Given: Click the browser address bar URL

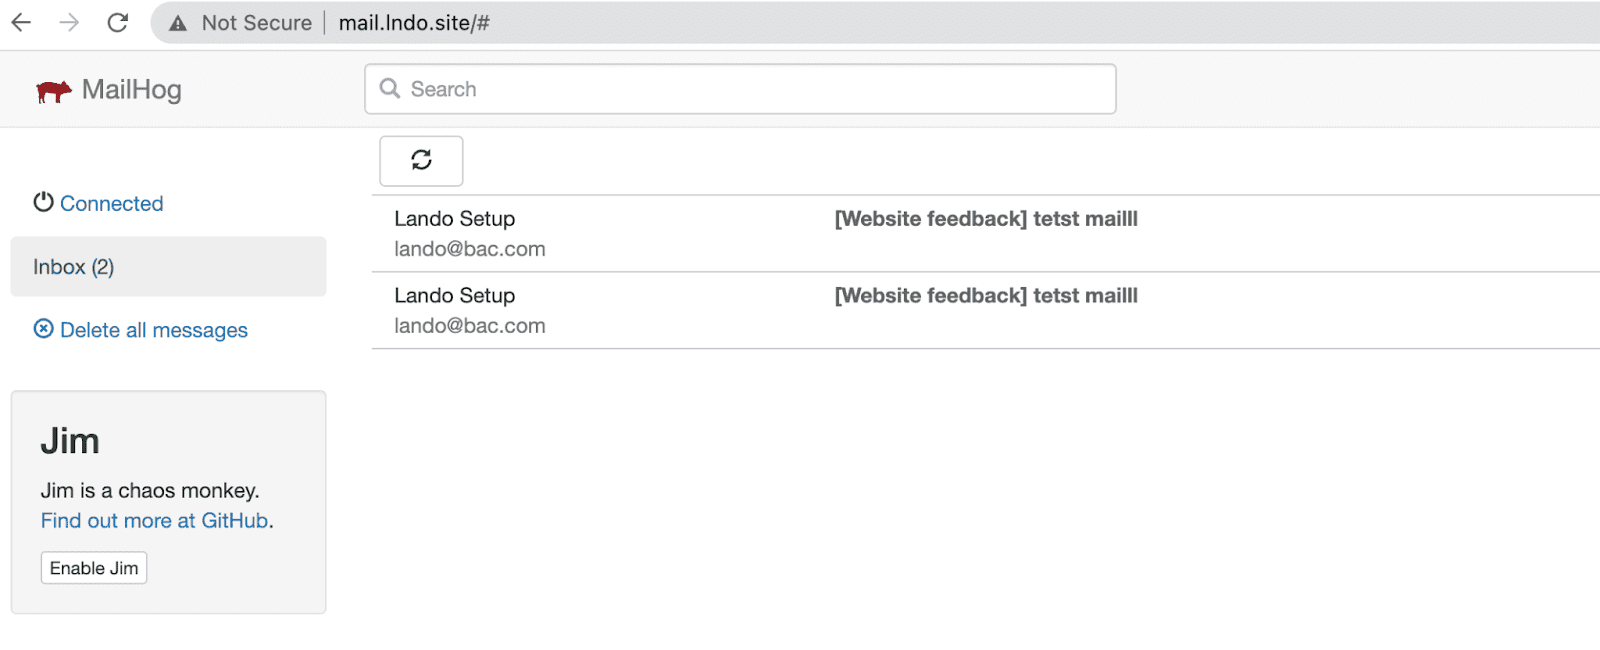Looking at the screenshot, I should tap(414, 23).
